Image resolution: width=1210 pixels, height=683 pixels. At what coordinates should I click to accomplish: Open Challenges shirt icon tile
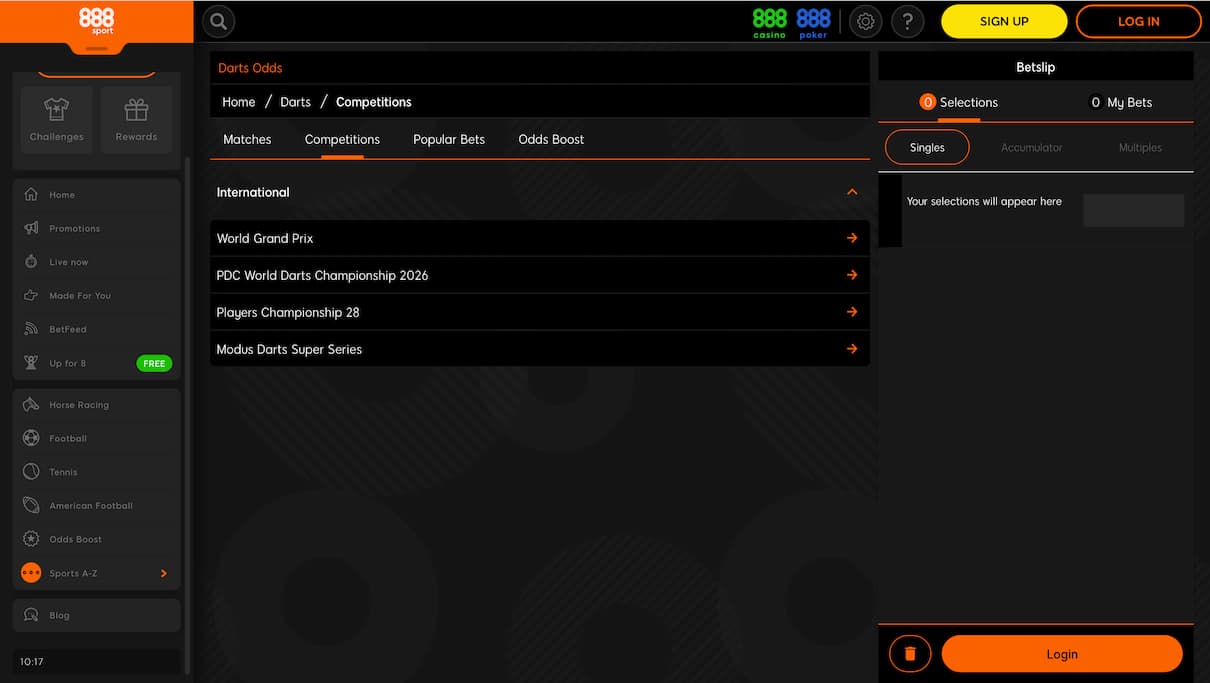[x=57, y=119]
